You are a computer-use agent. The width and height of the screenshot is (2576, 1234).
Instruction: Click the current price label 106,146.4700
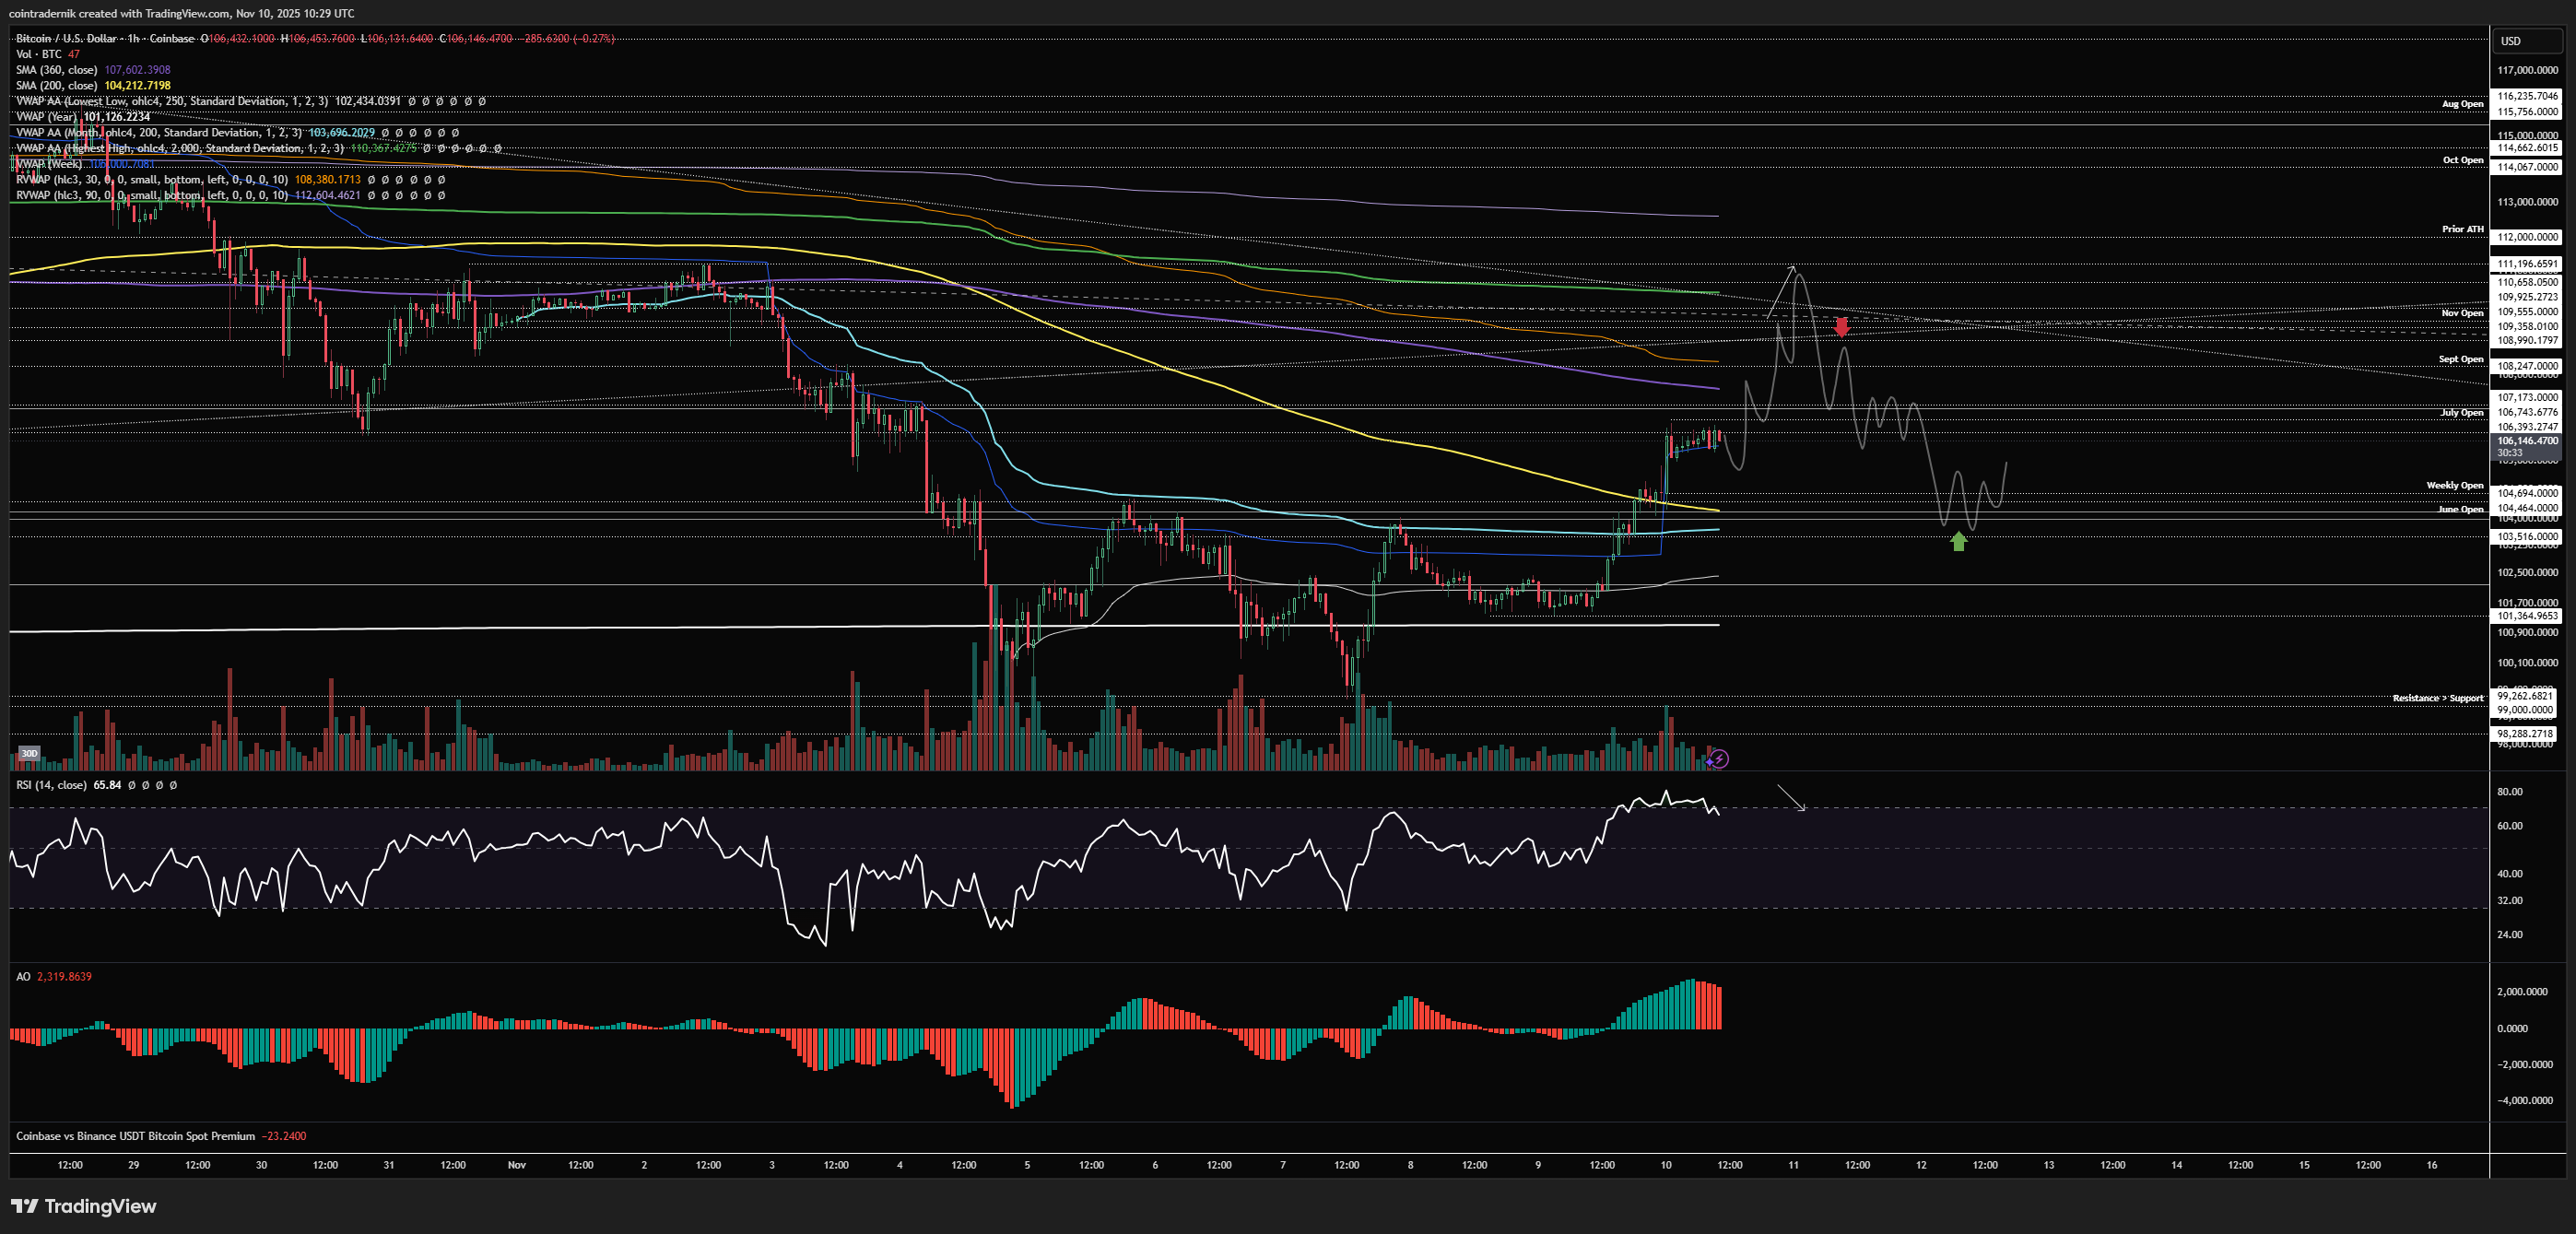[x=2526, y=440]
